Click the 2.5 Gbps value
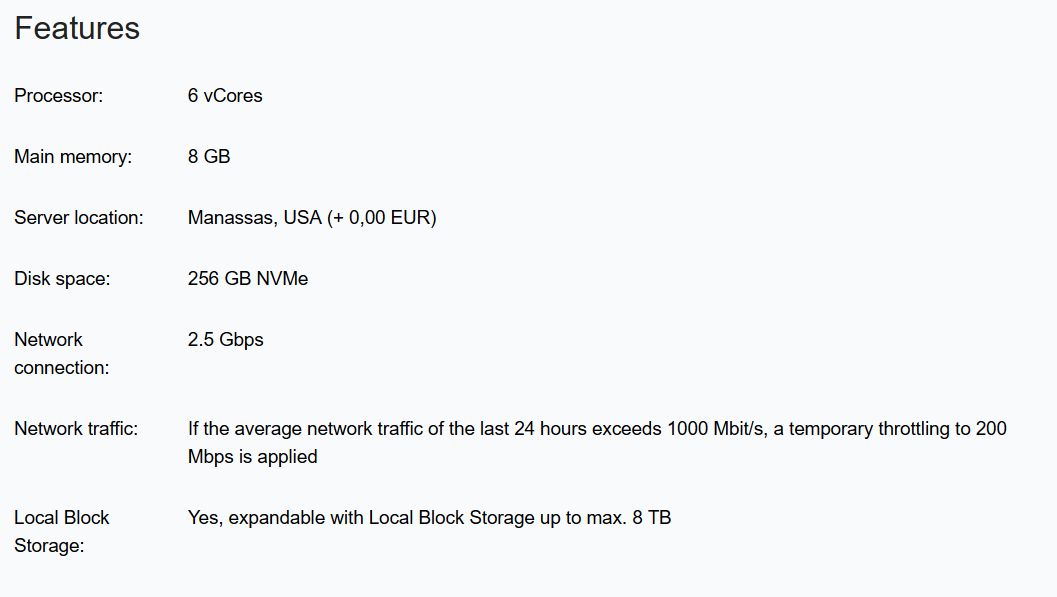This screenshot has height=597, width=1057. tap(226, 340)
